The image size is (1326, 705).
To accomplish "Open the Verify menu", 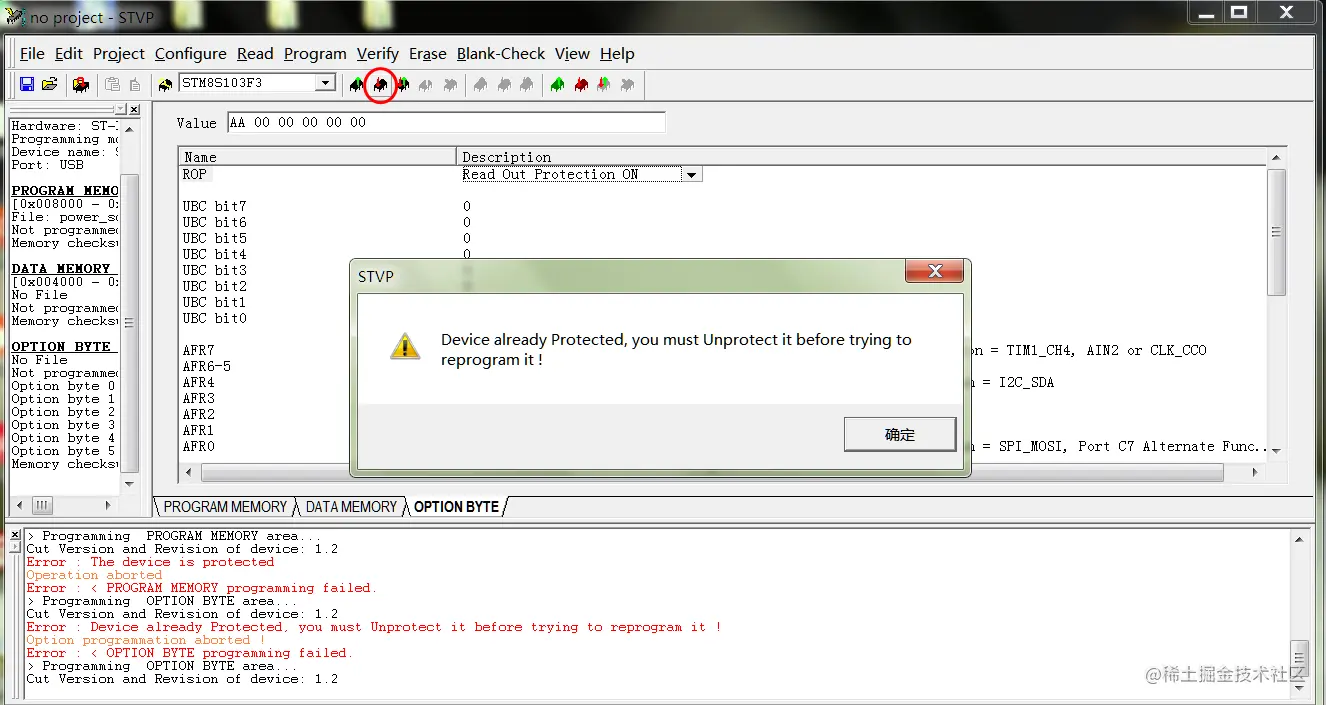I will coord(378,54).
